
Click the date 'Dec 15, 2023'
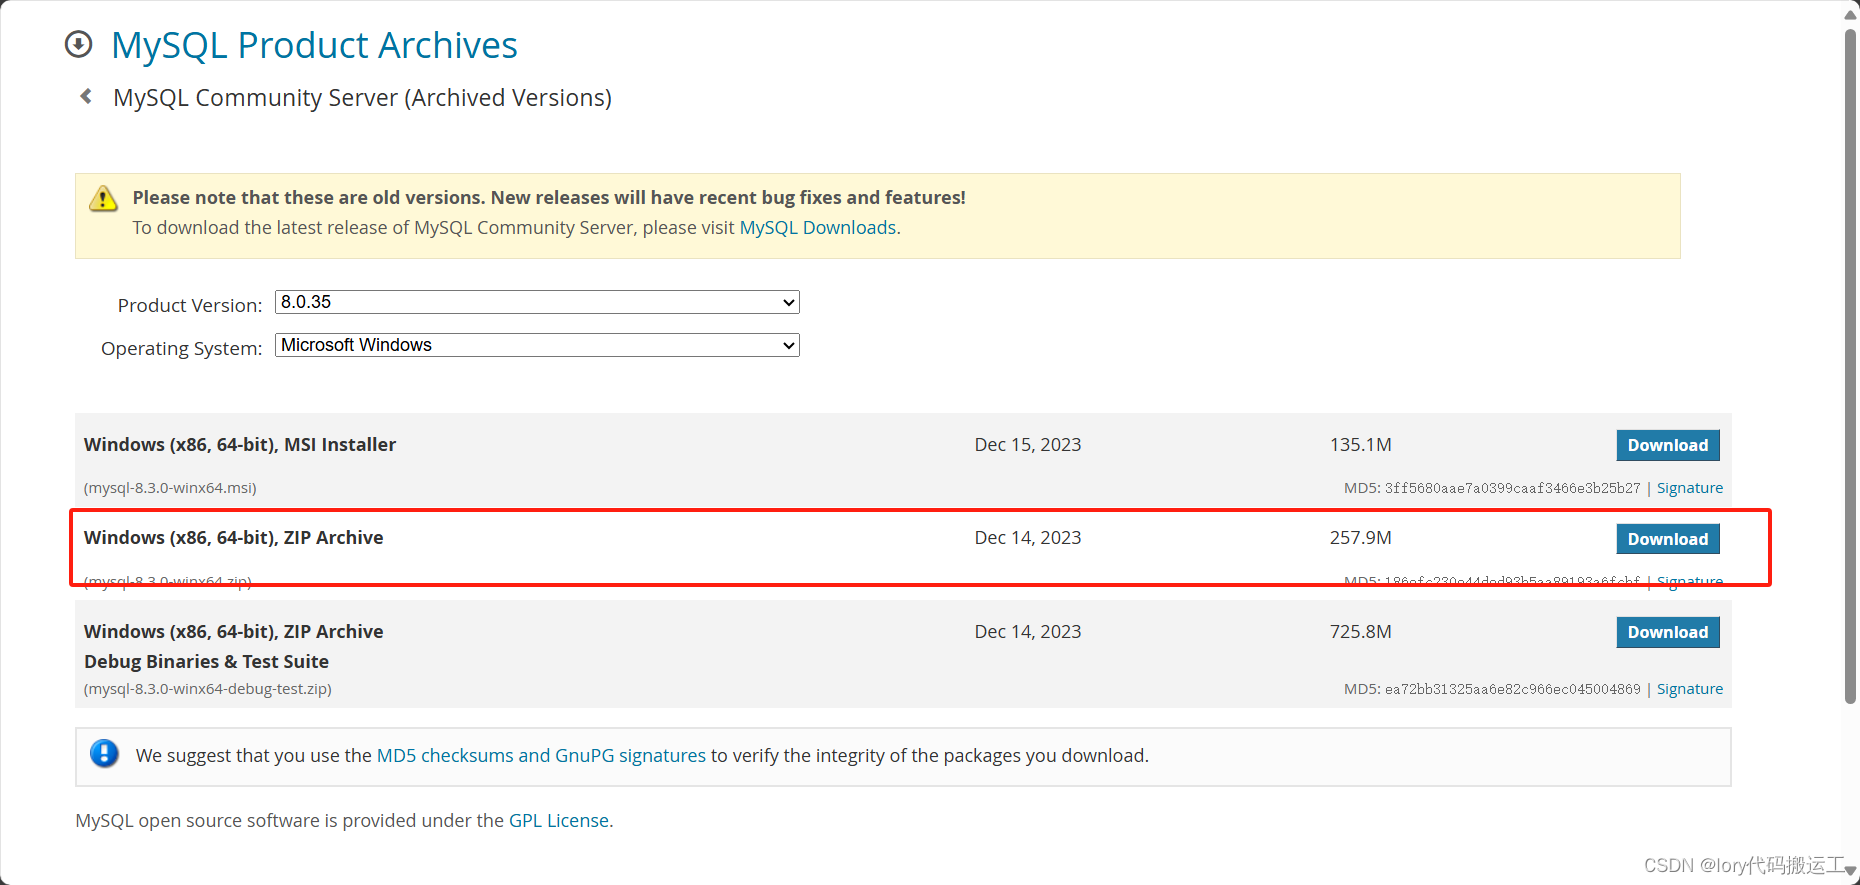pyautogui.click(x=1028, y=445)
